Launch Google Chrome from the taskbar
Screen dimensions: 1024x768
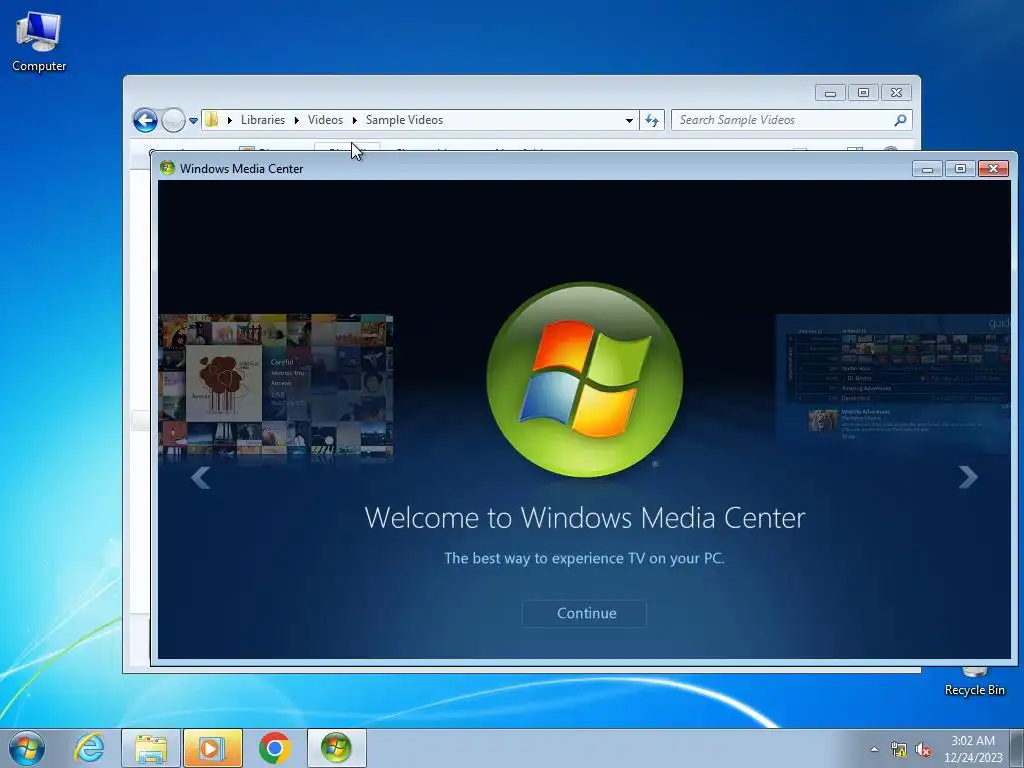[274, 748]
